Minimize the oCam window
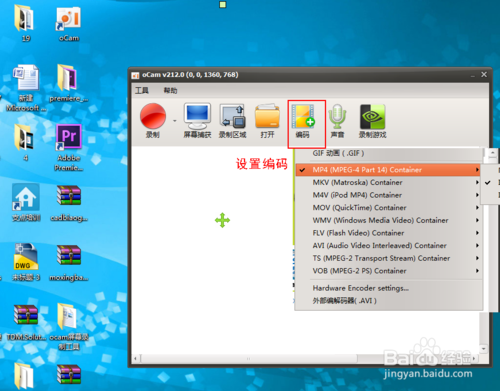The width and height of the screenshot is (500, 391). pyautogui.click(x=473, y=76)
